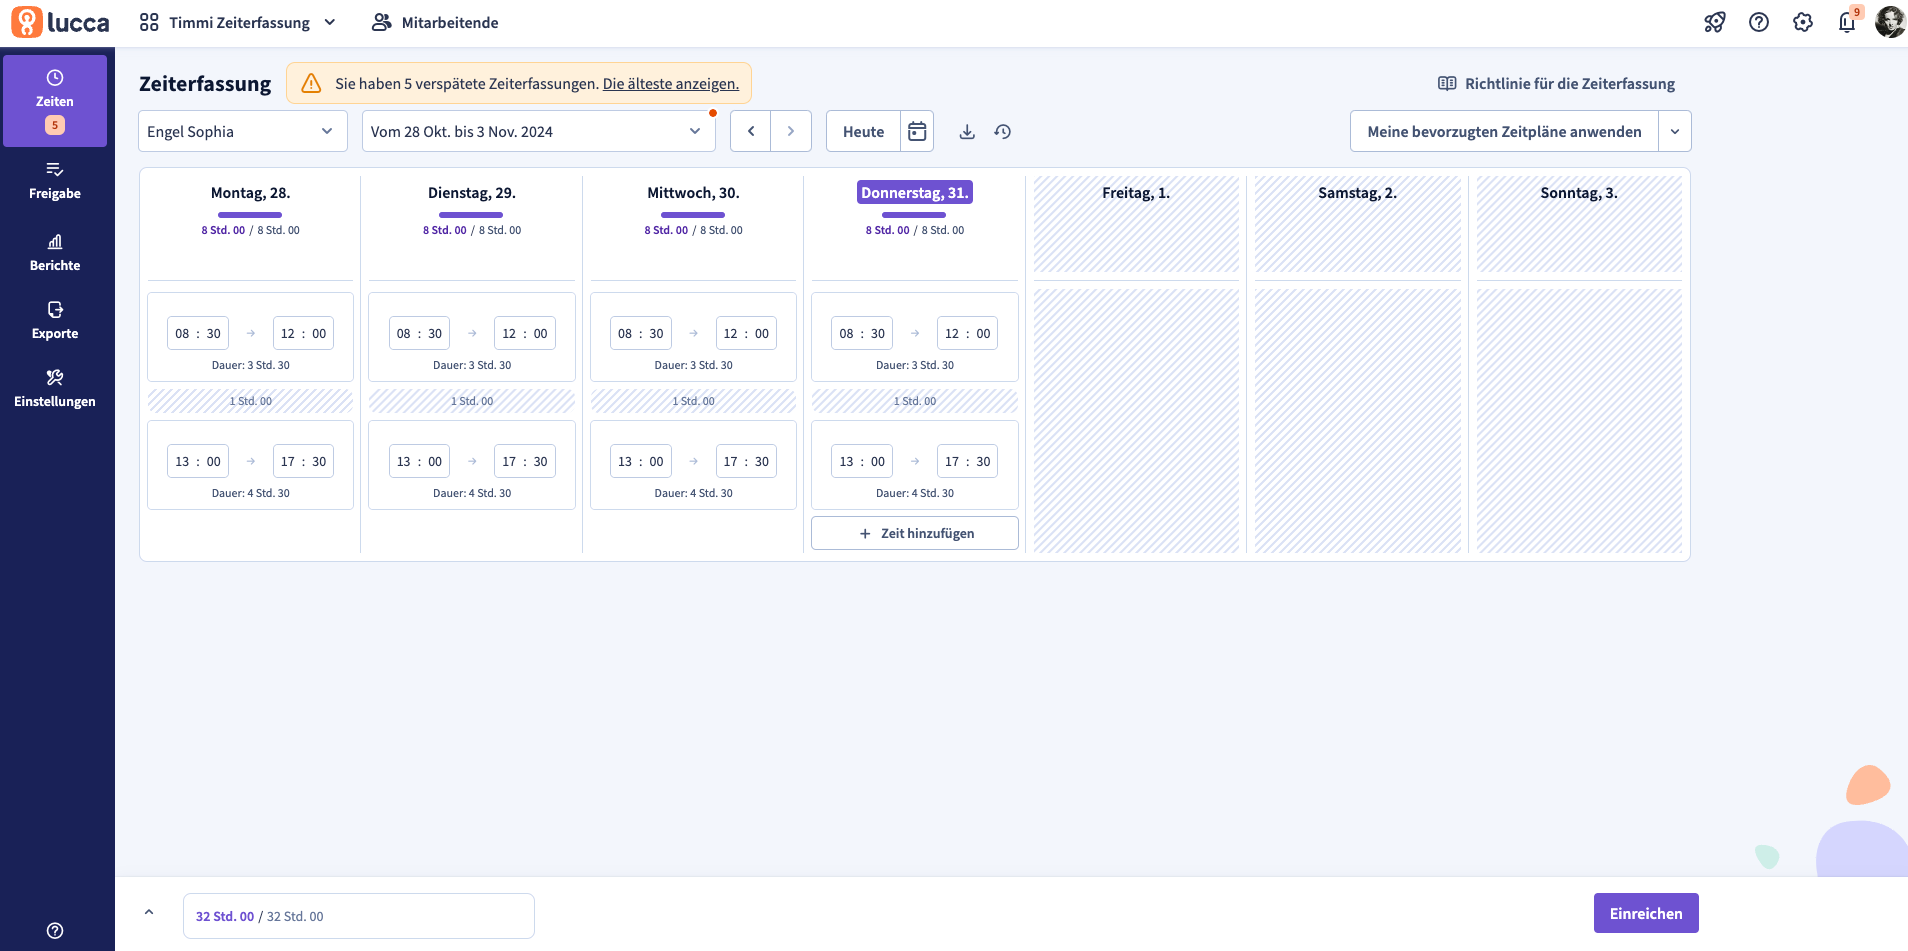Open the notifications bell
This screenshot has width=1908, height=951.
click(1847, 22)
